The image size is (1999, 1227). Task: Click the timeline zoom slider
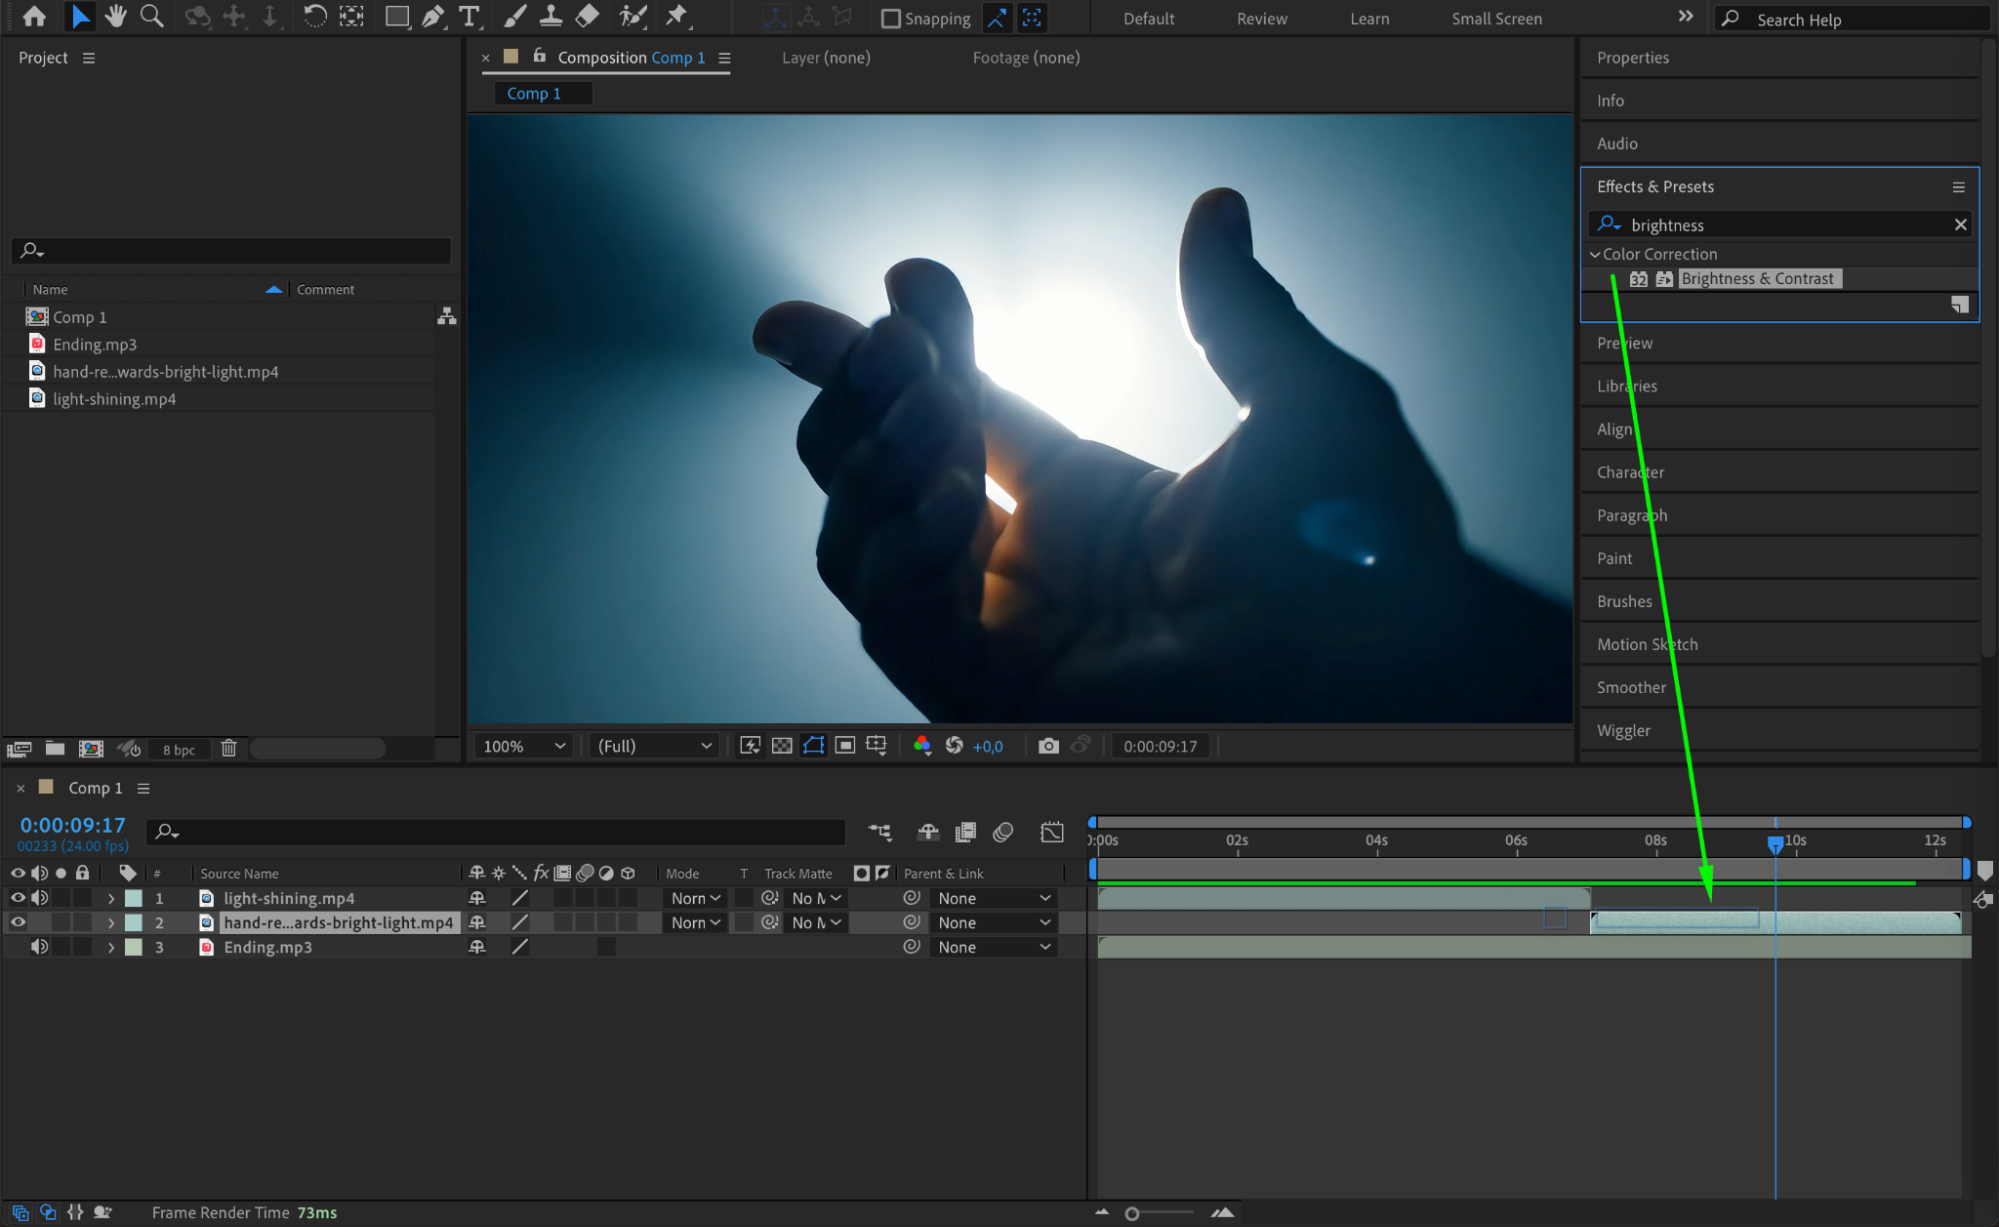coord(1132,1213)
